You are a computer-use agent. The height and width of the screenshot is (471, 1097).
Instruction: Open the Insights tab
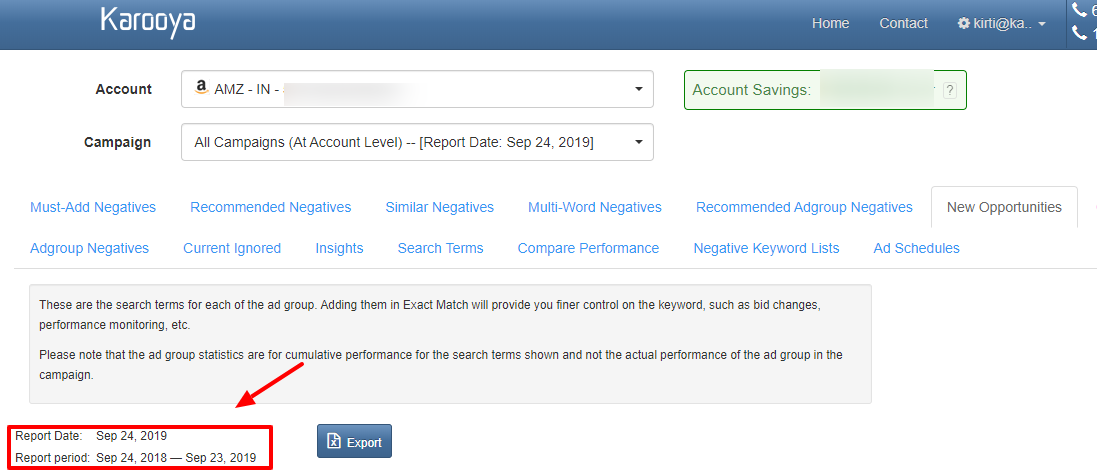pyautogui.click(x=339, y=248)
